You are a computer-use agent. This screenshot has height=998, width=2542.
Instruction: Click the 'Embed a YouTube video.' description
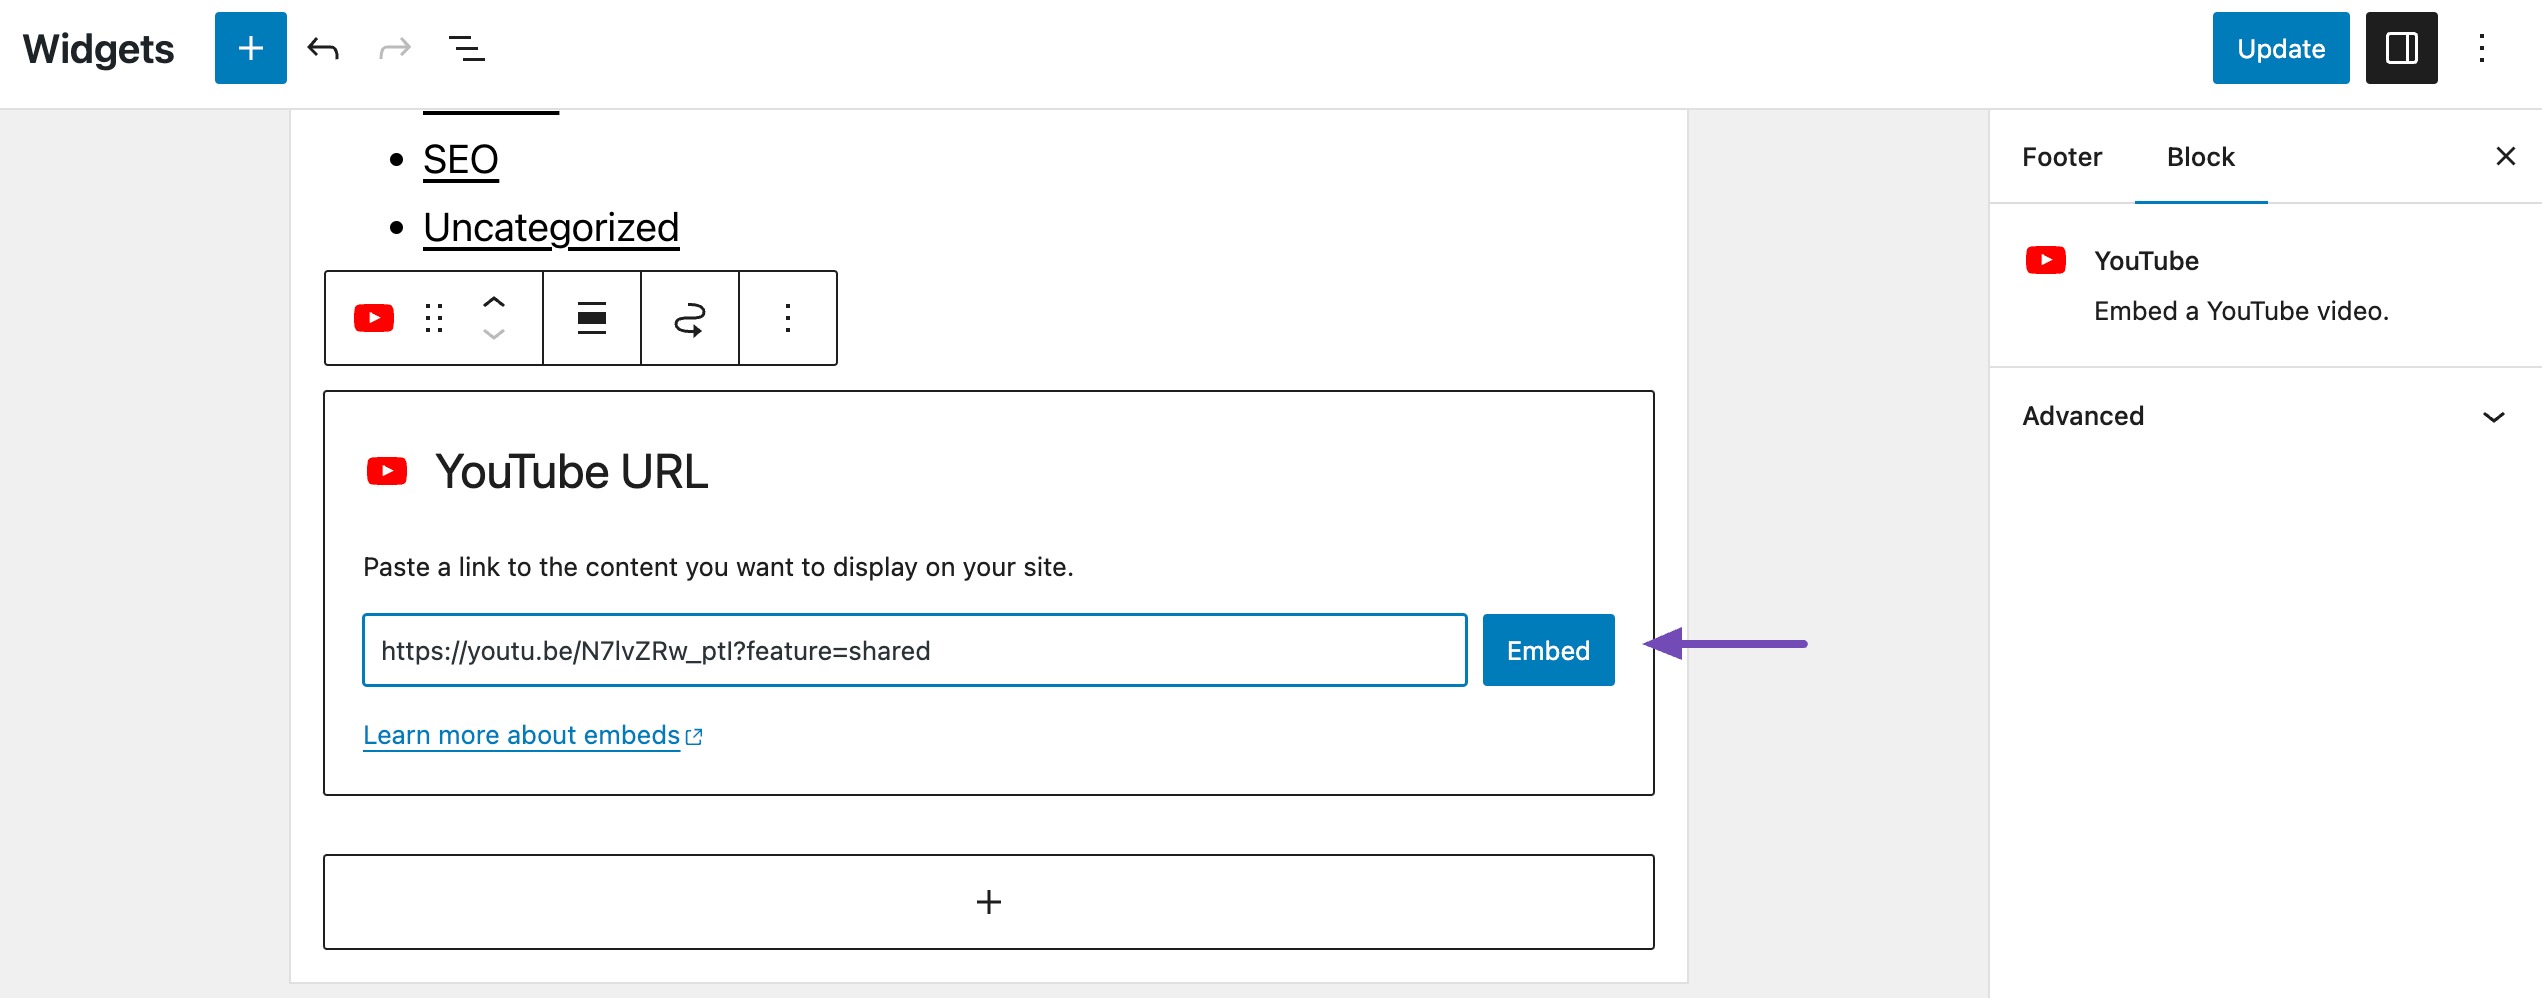pos(2241,311)
